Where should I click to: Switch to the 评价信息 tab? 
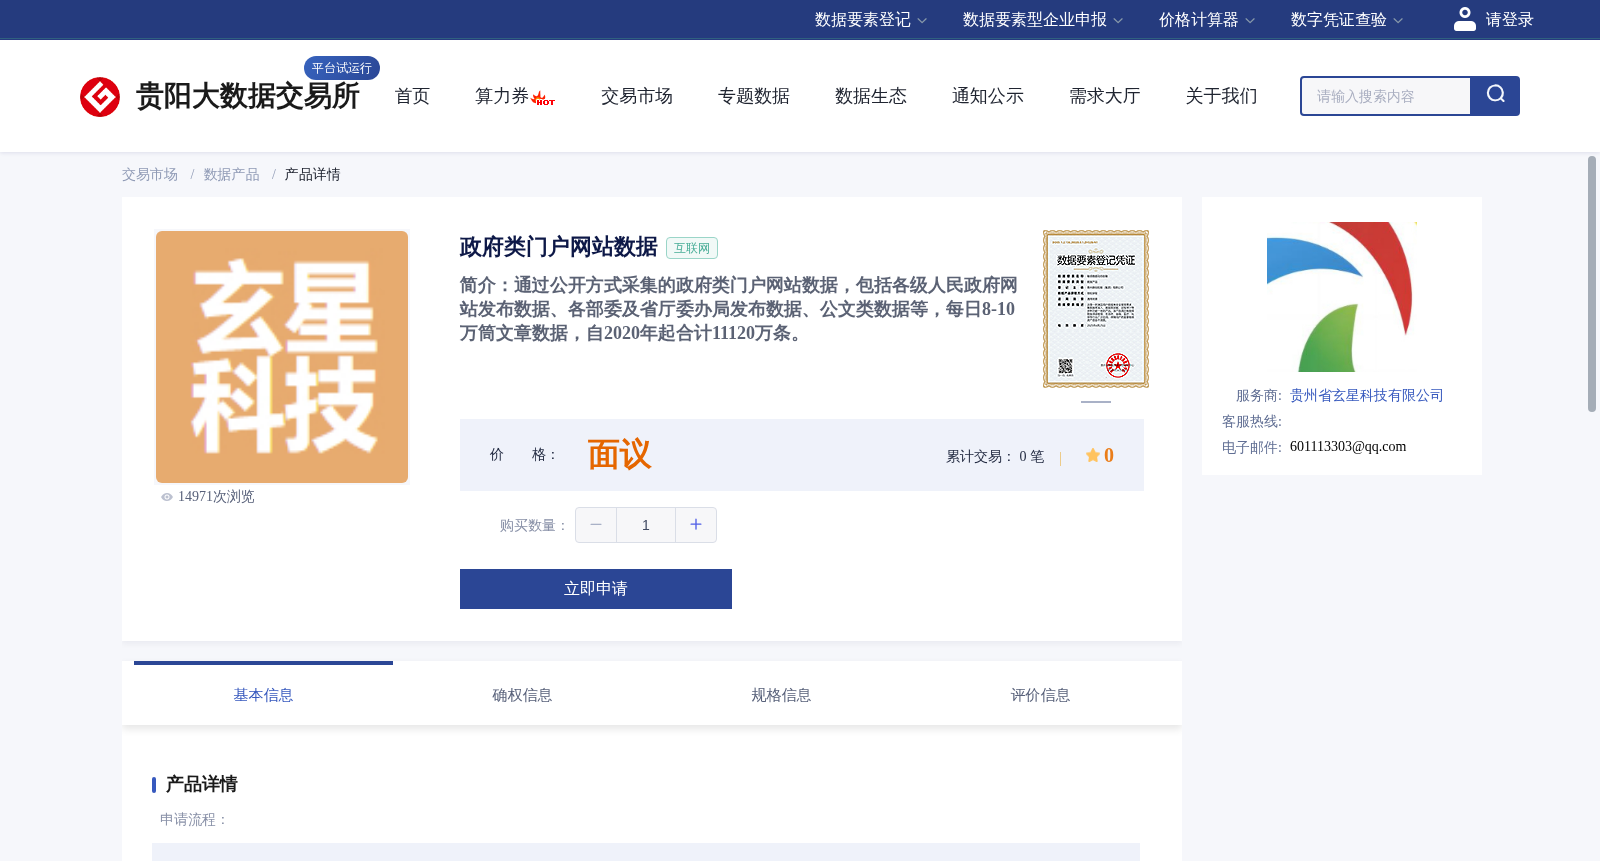(1040, 695)
